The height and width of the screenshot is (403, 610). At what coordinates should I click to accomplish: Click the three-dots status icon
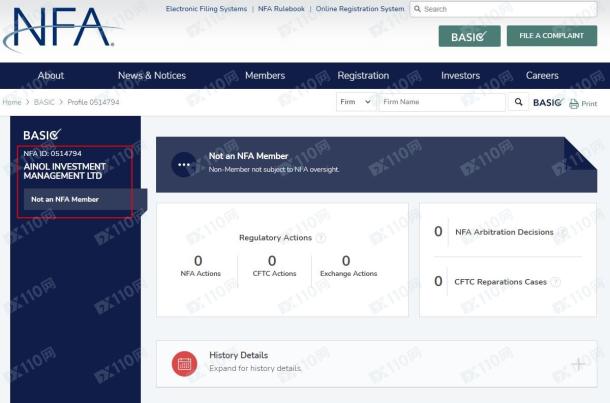click(x=184, y=165)
